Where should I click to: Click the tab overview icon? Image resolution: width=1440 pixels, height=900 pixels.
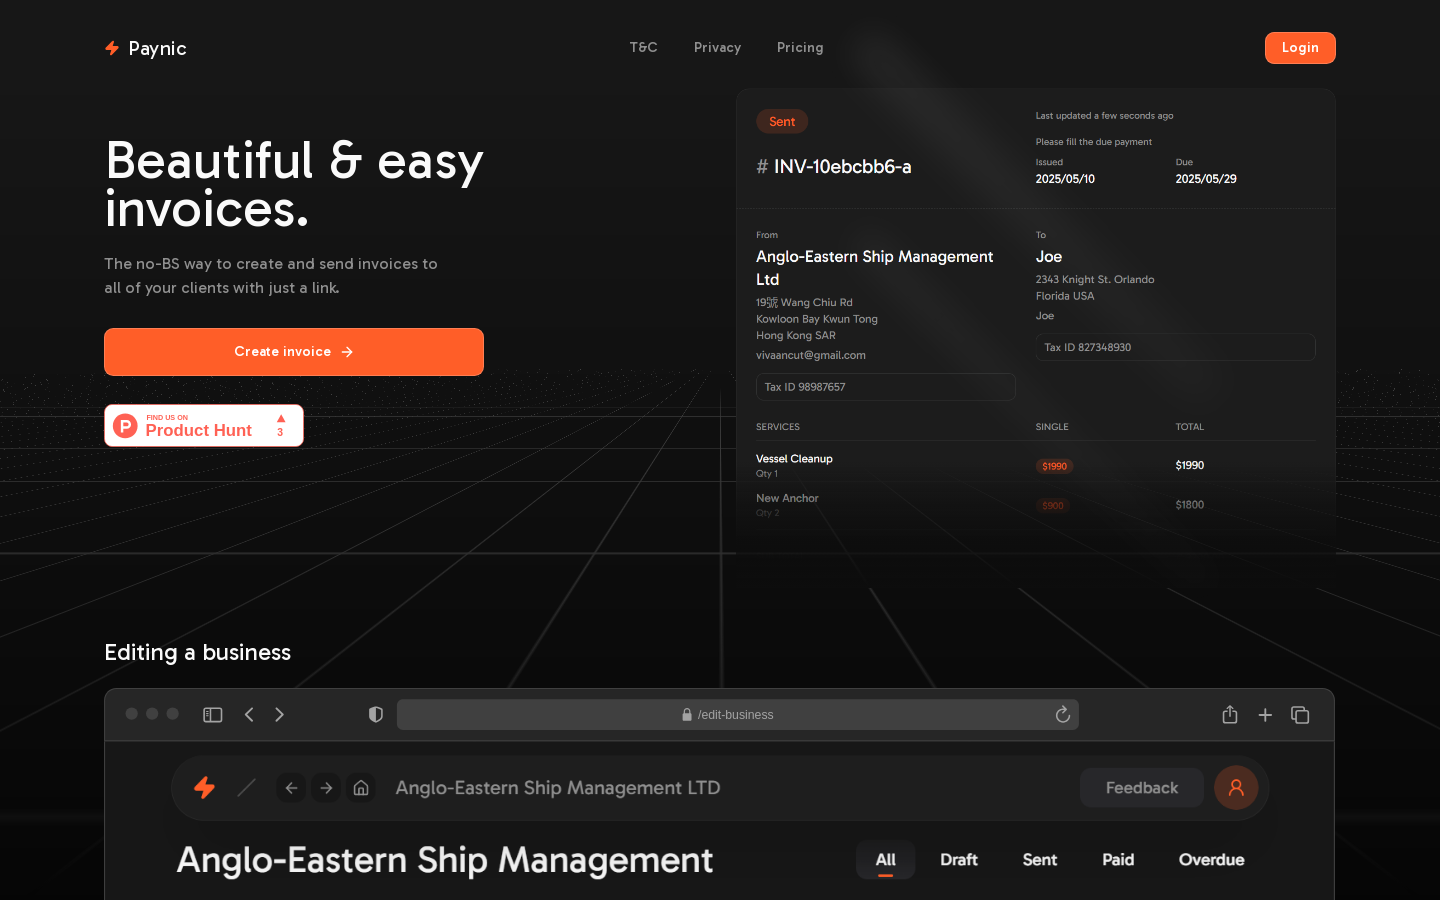coord(1300,715)
